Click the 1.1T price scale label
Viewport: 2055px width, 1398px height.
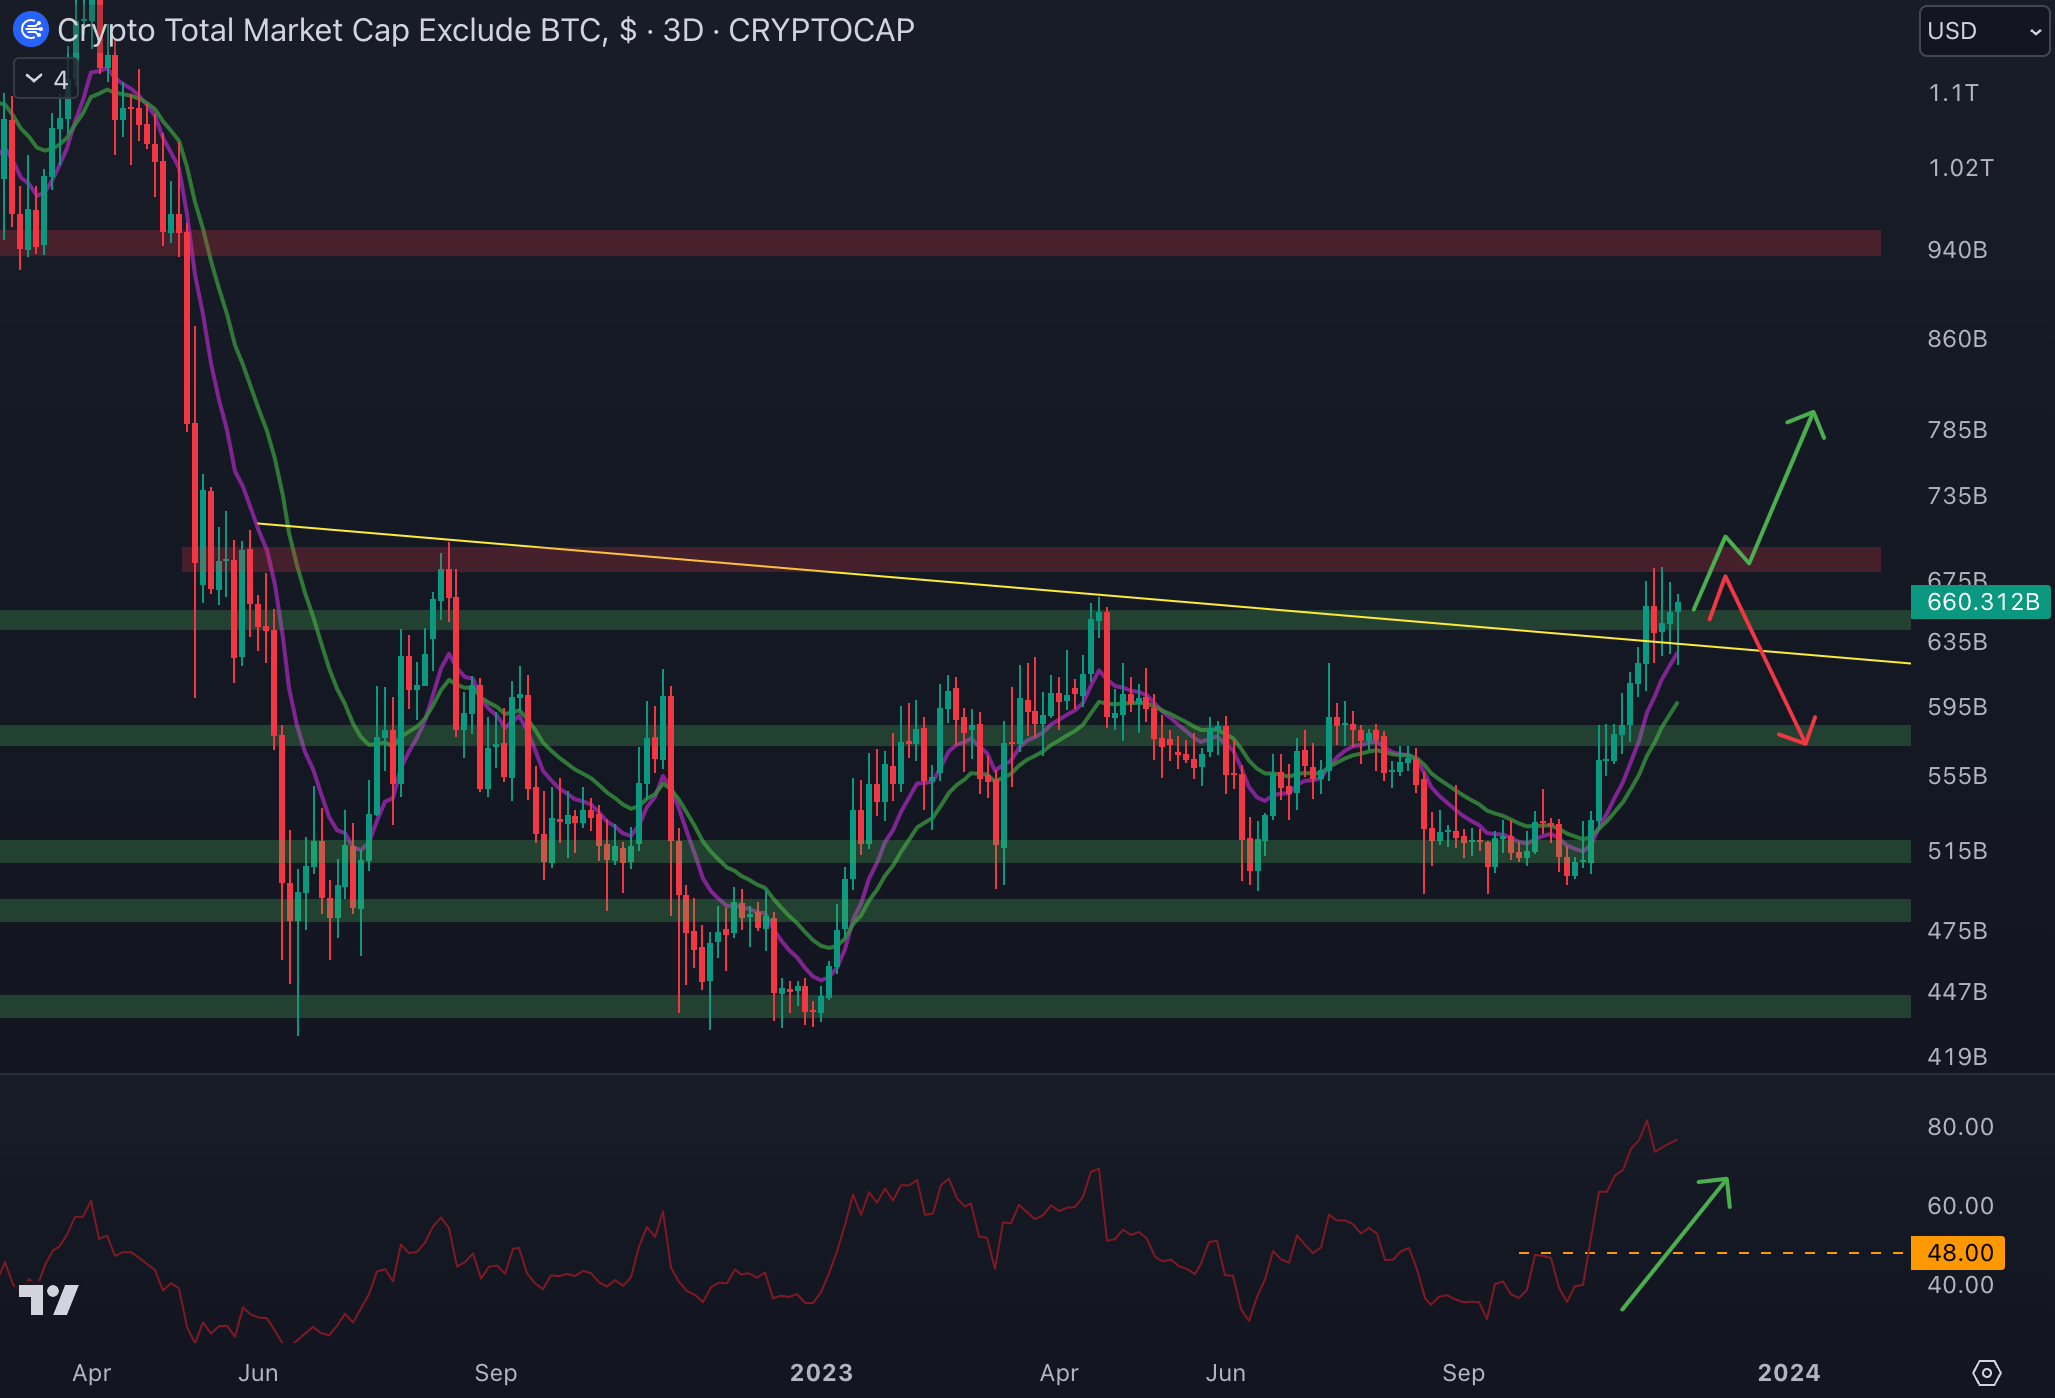click(x=1952, y=93)
